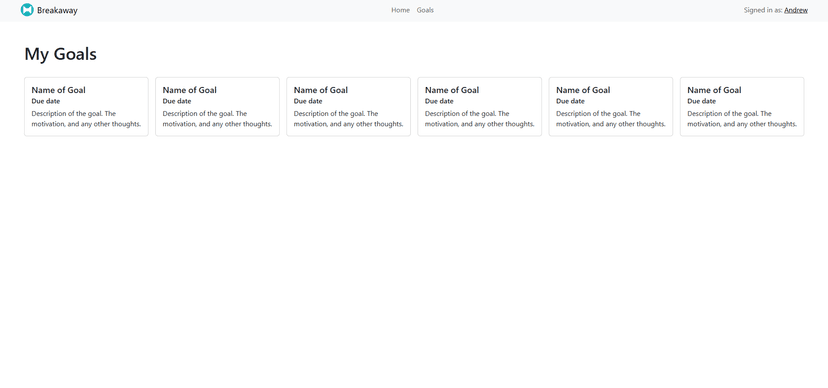
Task: Go to the Goals navigation link
Action: [x=425, y=10]
